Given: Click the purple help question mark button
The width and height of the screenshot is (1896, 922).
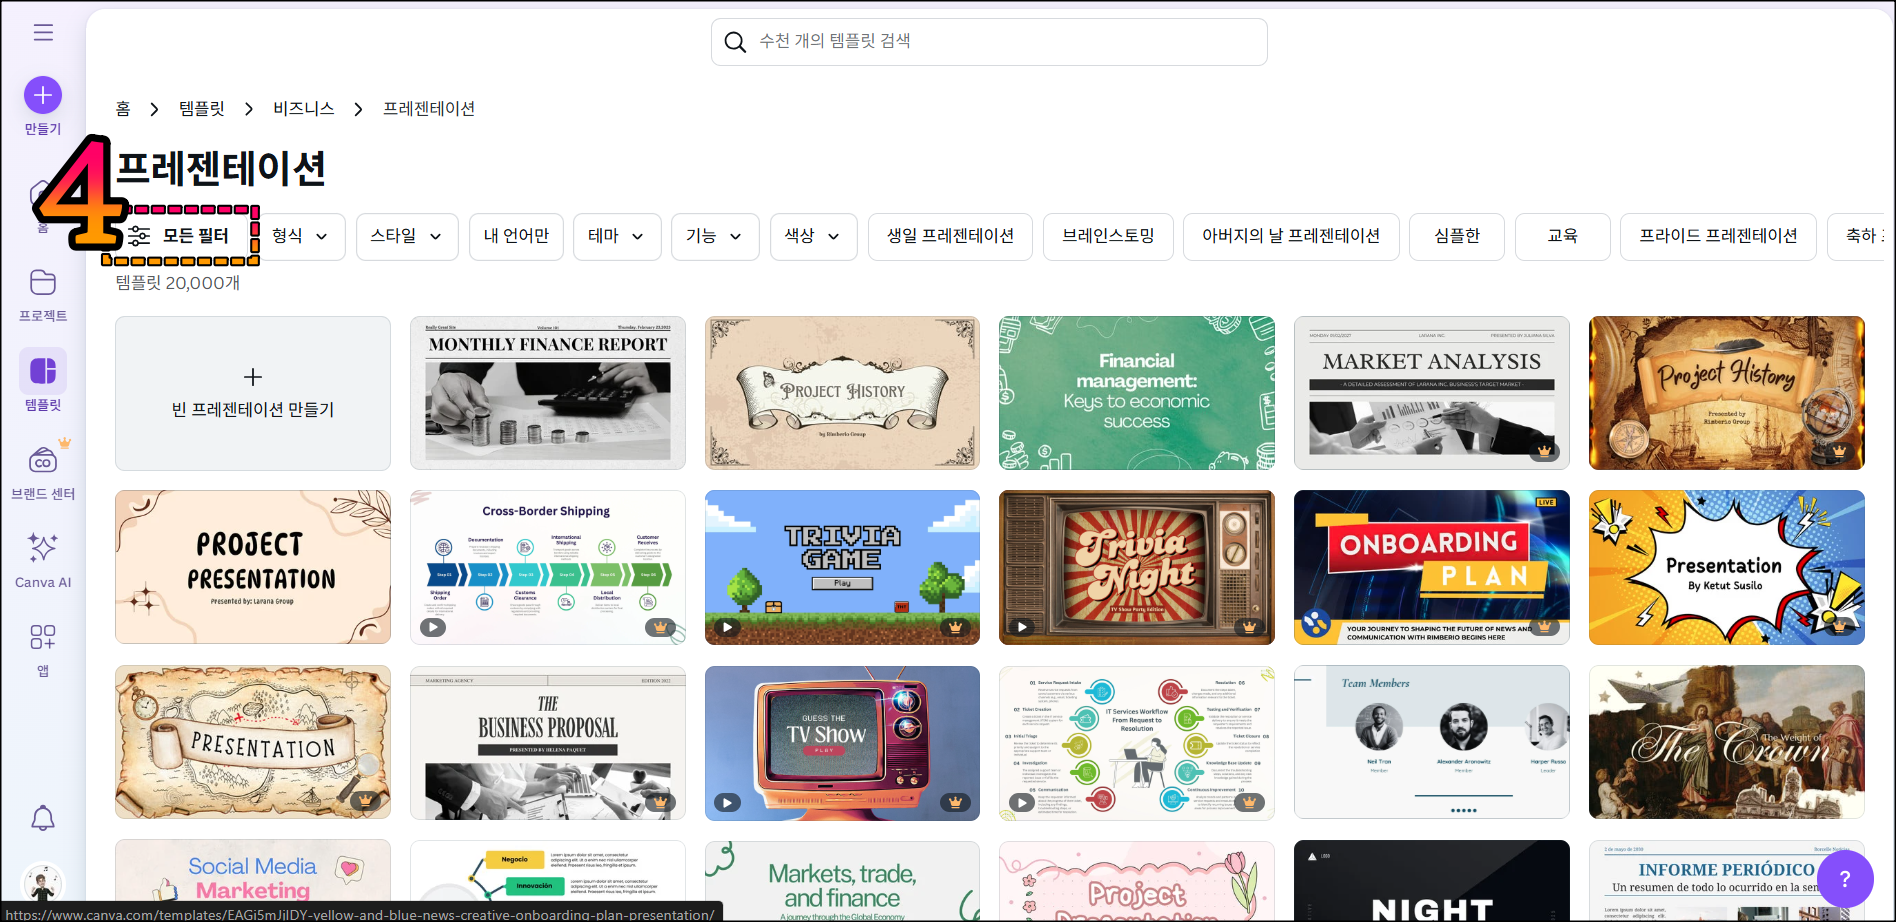Looking at the screenshot, I should click(1845, 879).
